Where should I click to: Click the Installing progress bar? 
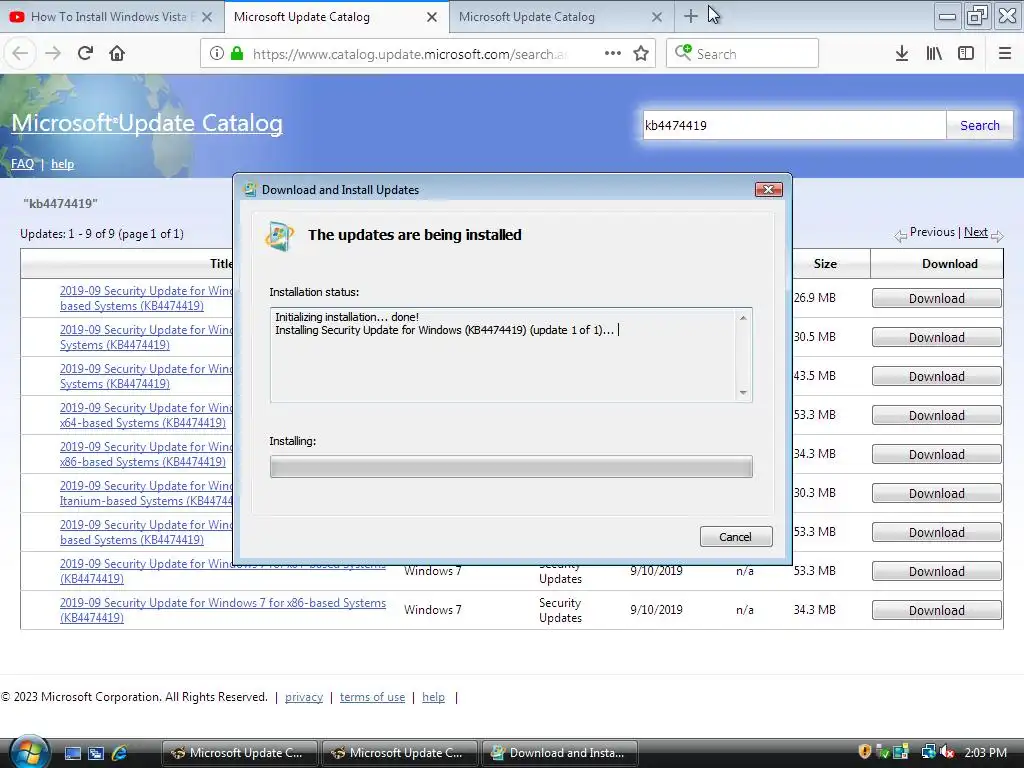coord(511,467)
